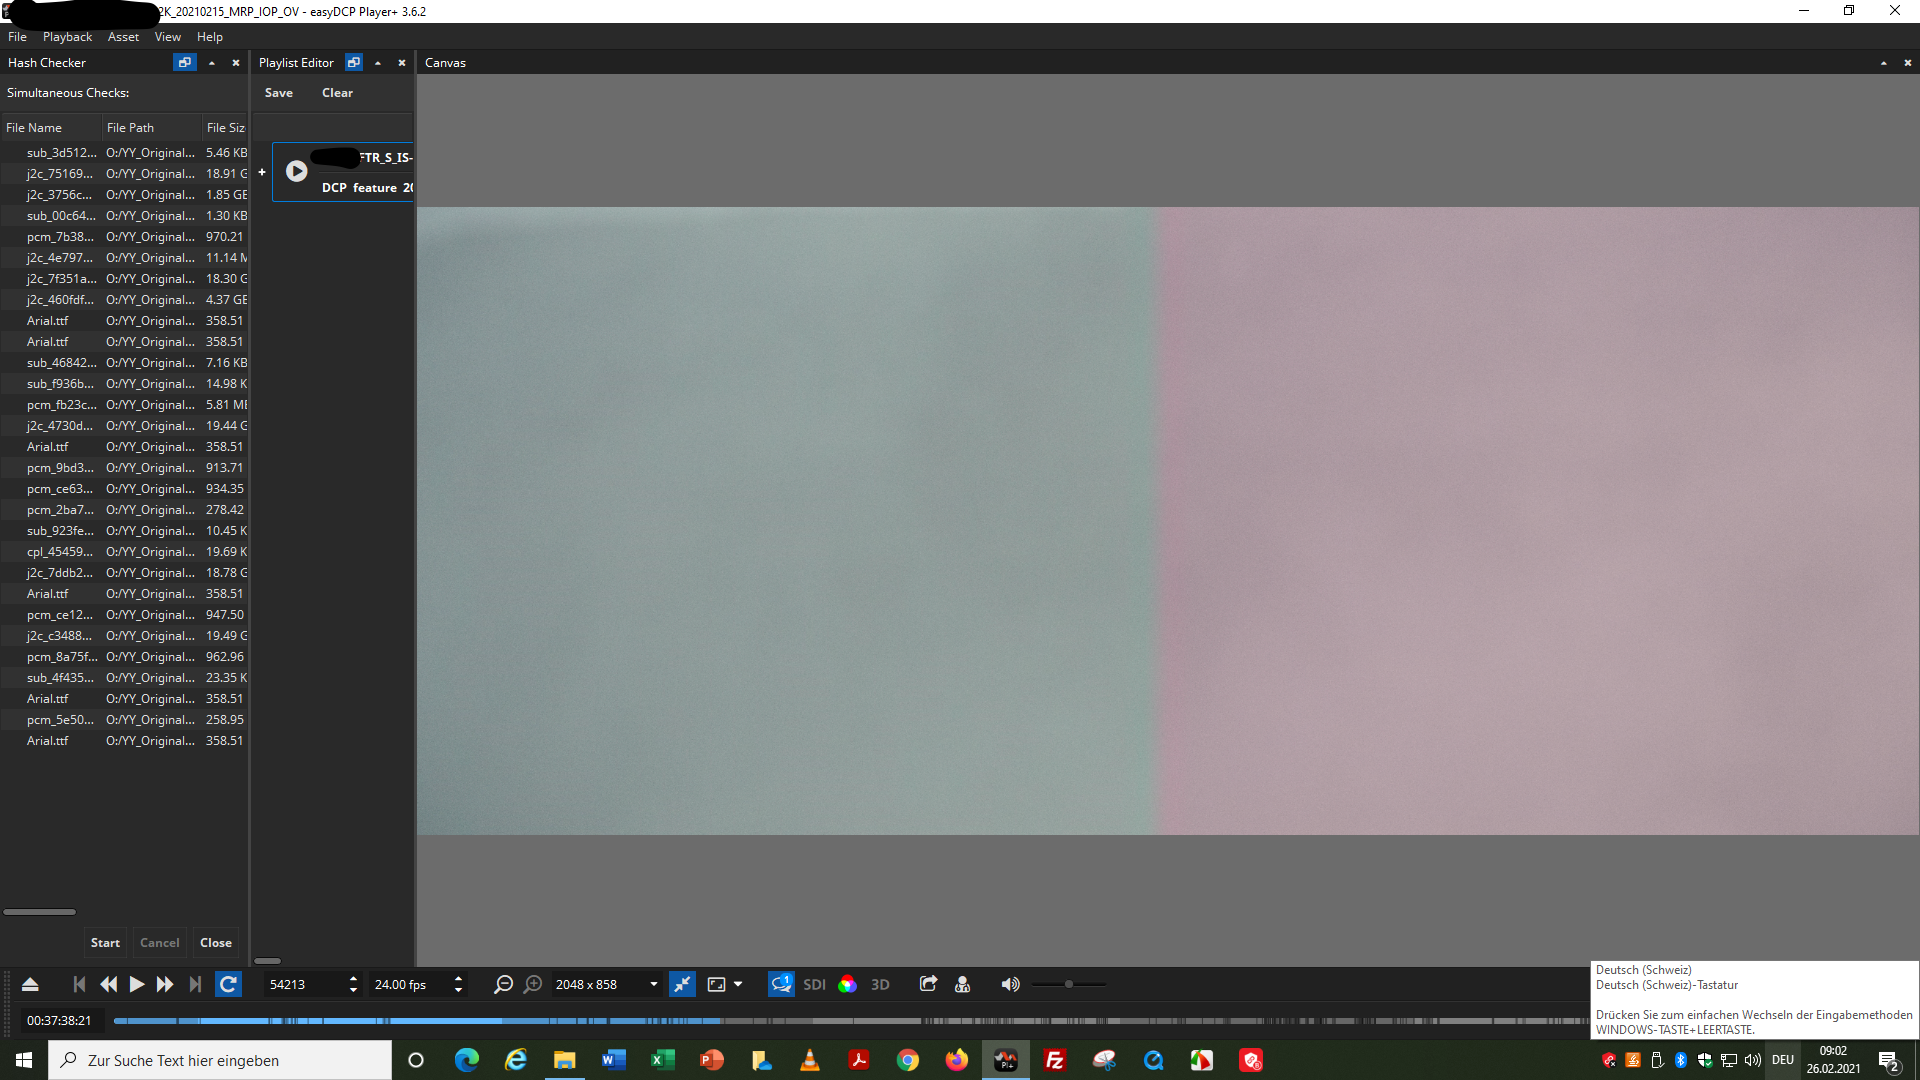Click the eject icon in playback bar
The width and height of the screenshot is (1920, 1080).
click(30, 984)
